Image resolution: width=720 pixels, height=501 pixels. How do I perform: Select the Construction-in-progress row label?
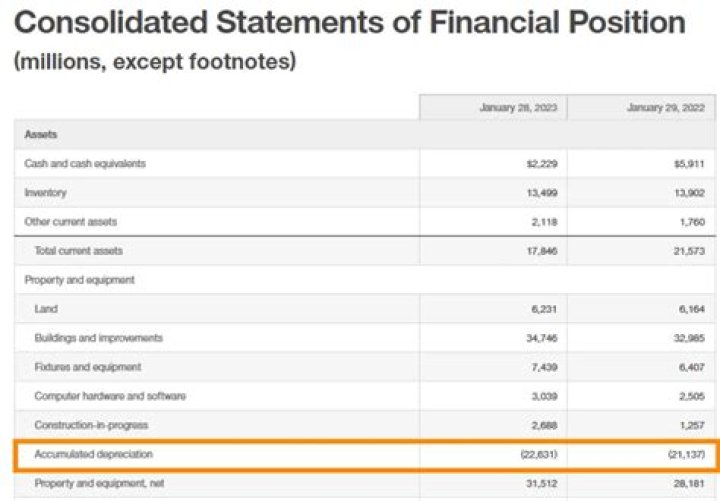coord(89,425)
